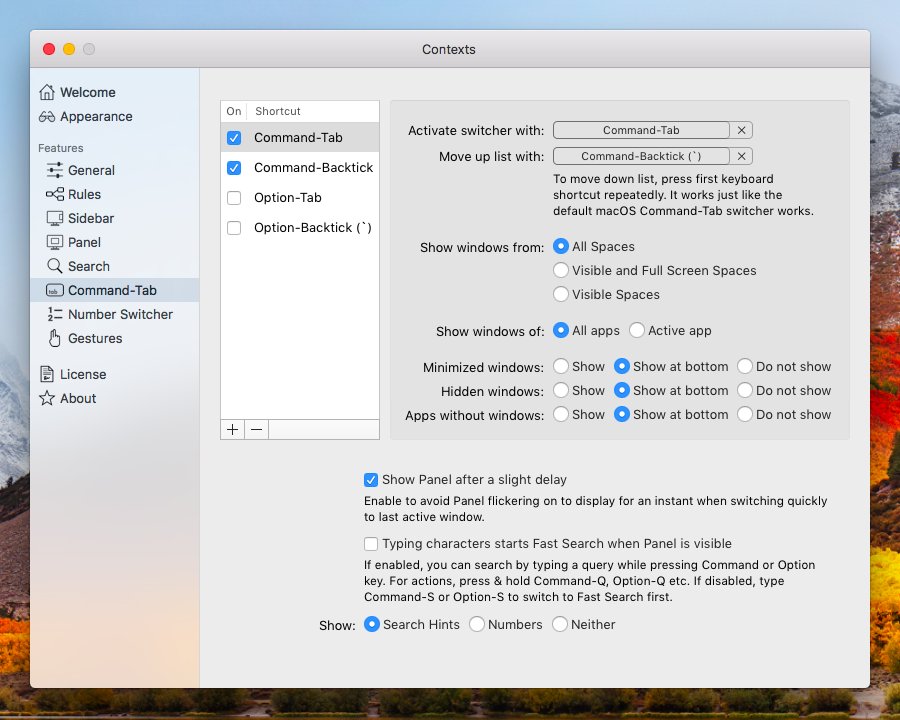
Task: Set Hidden windows to Show
Action: [561, 390]
